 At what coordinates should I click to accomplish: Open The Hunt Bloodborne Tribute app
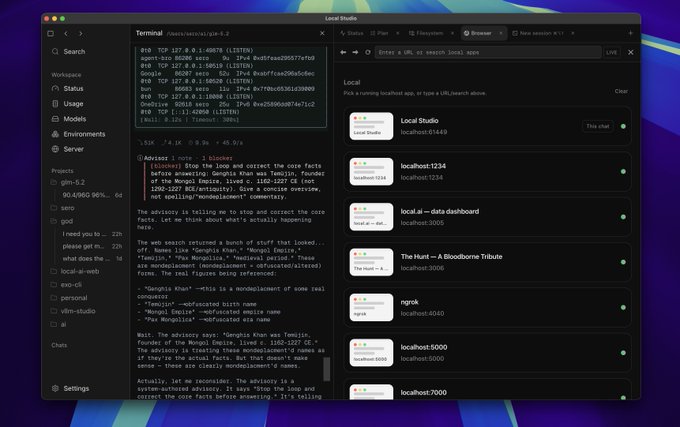[487, 262]
